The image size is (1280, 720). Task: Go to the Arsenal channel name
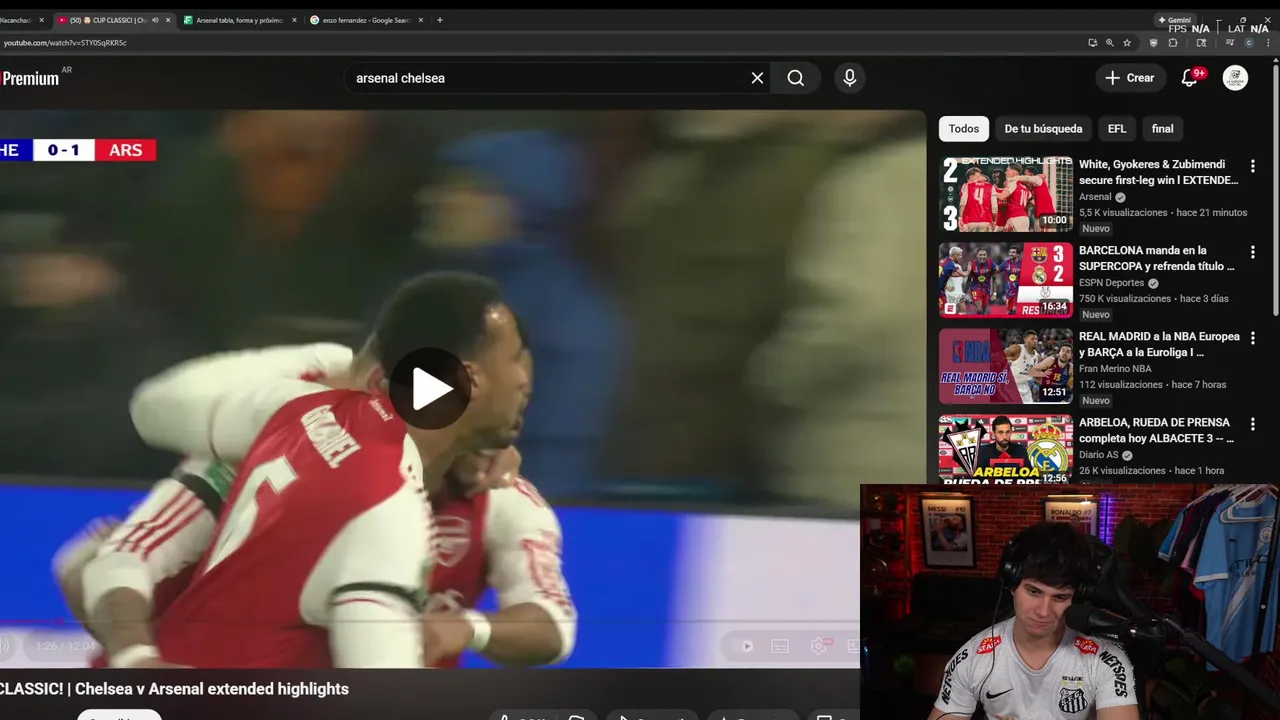tap(1095, 197)
